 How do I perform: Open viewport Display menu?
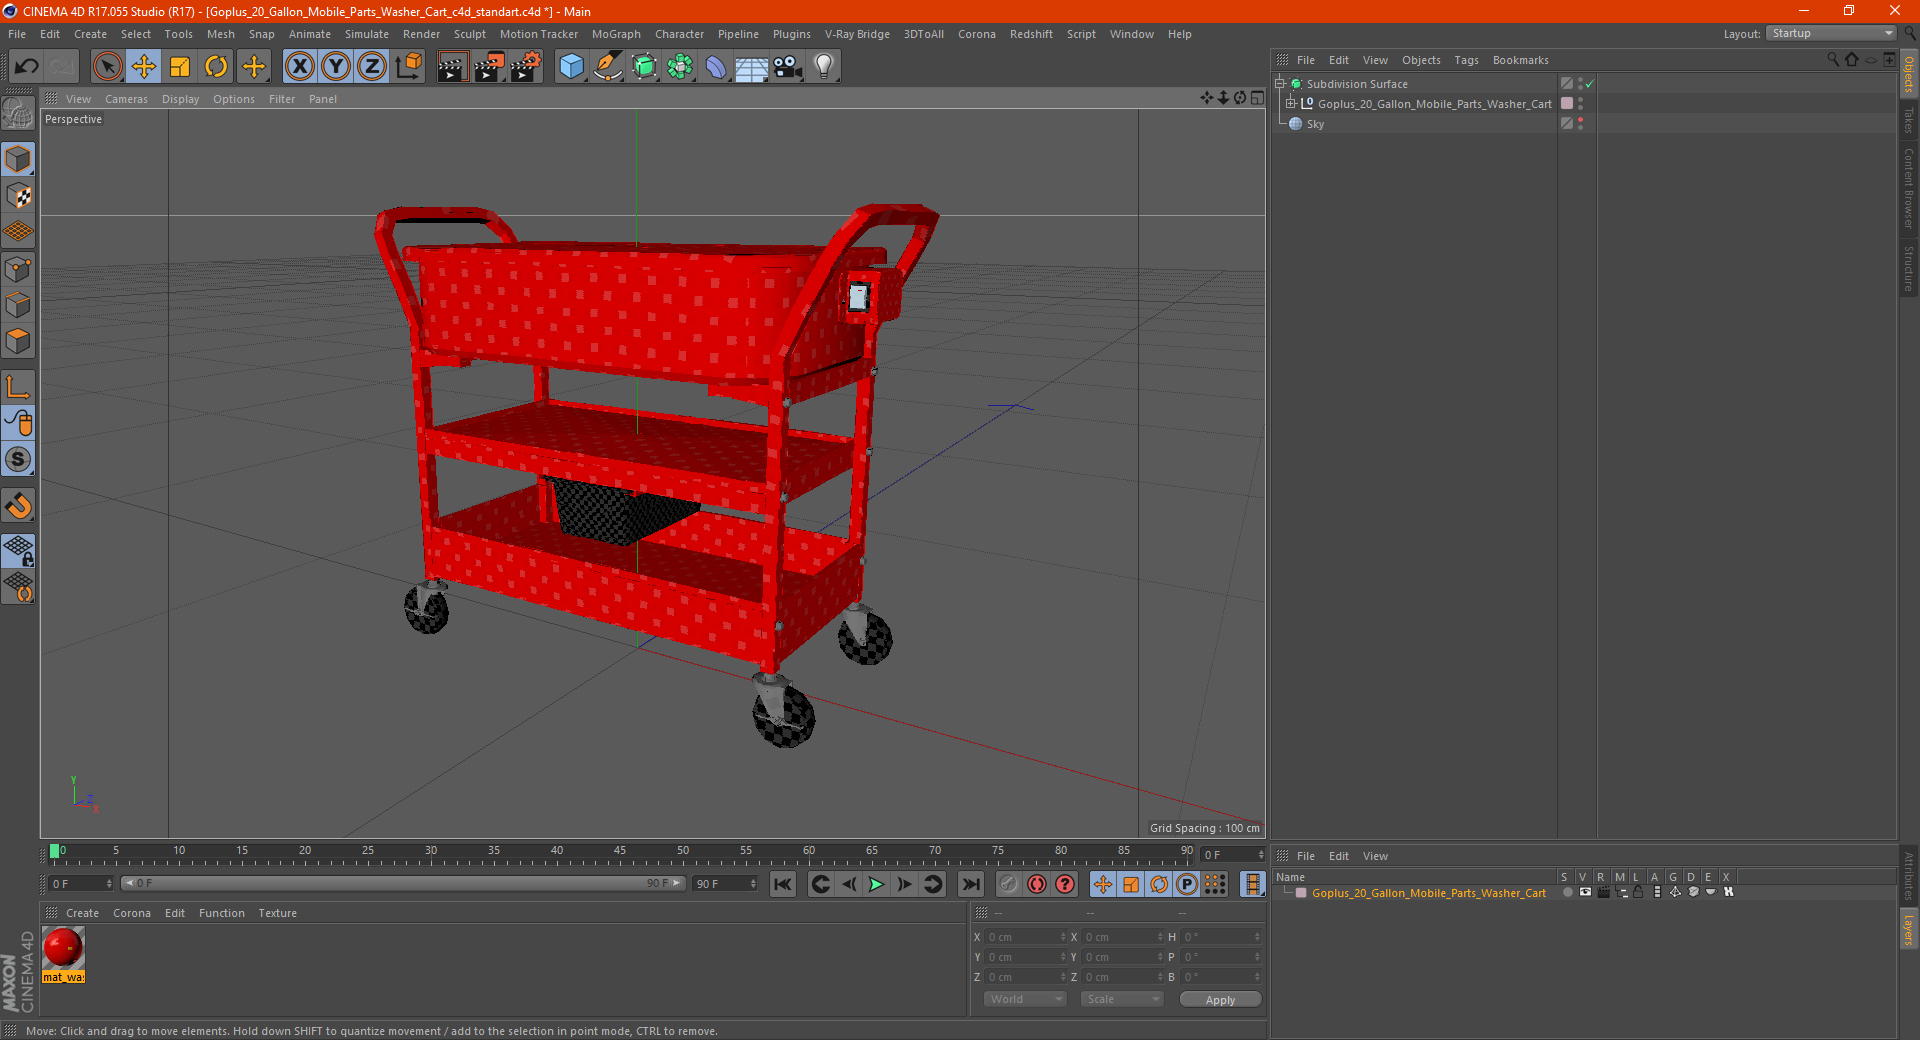[x=180, y=99]
